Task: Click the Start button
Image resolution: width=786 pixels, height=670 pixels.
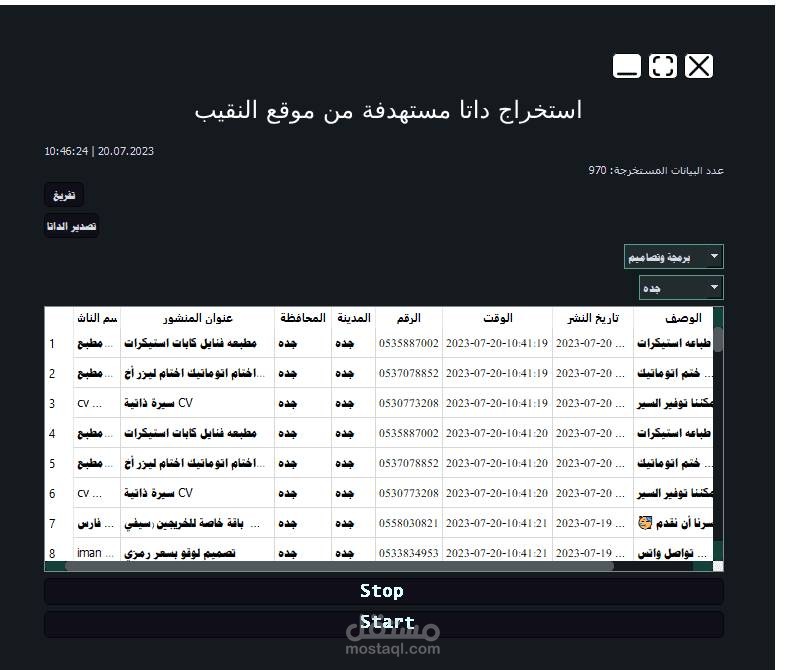Action: pos(383,623)
